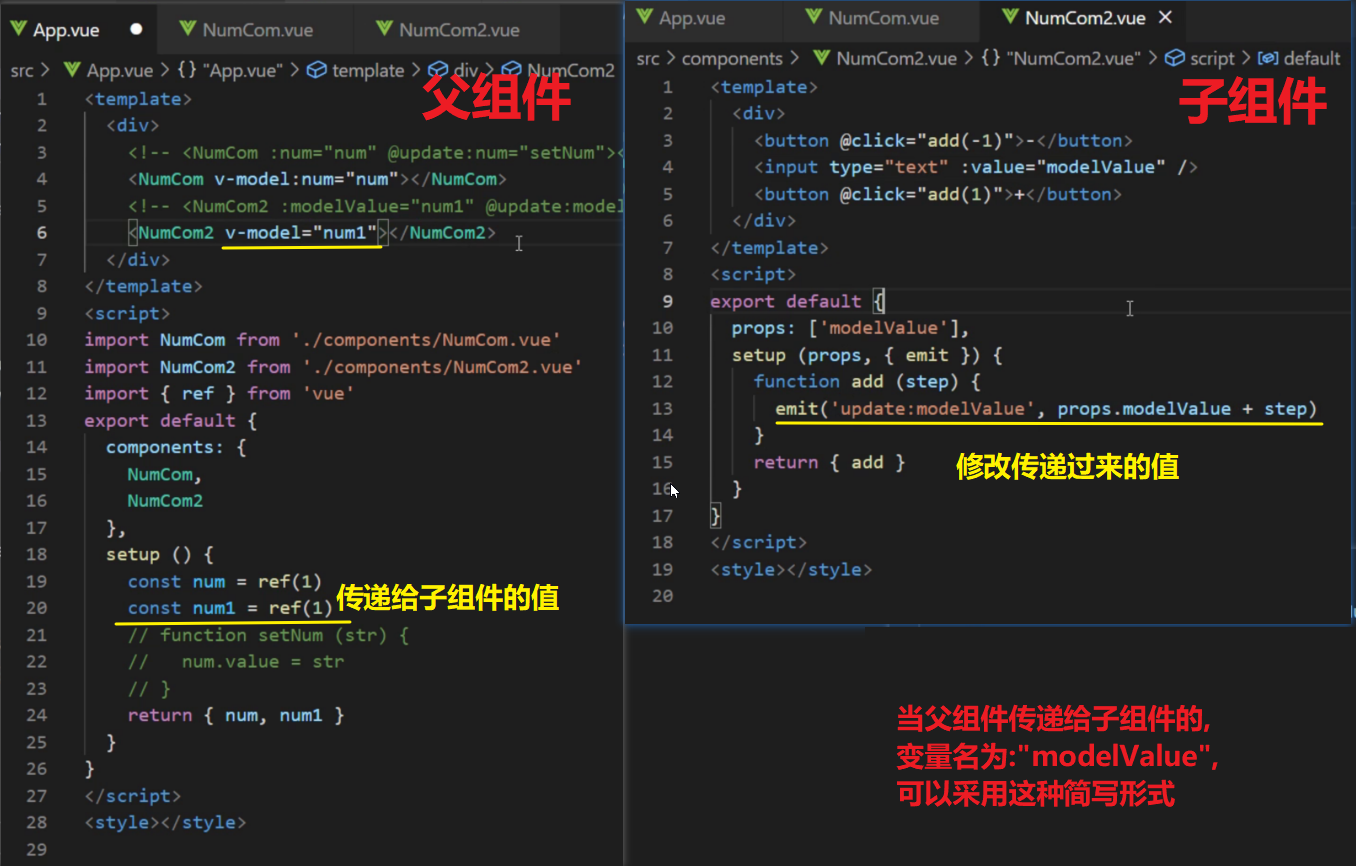
Task: Select NumCom2.vue tab in right editor
Action: point(1084,18)
